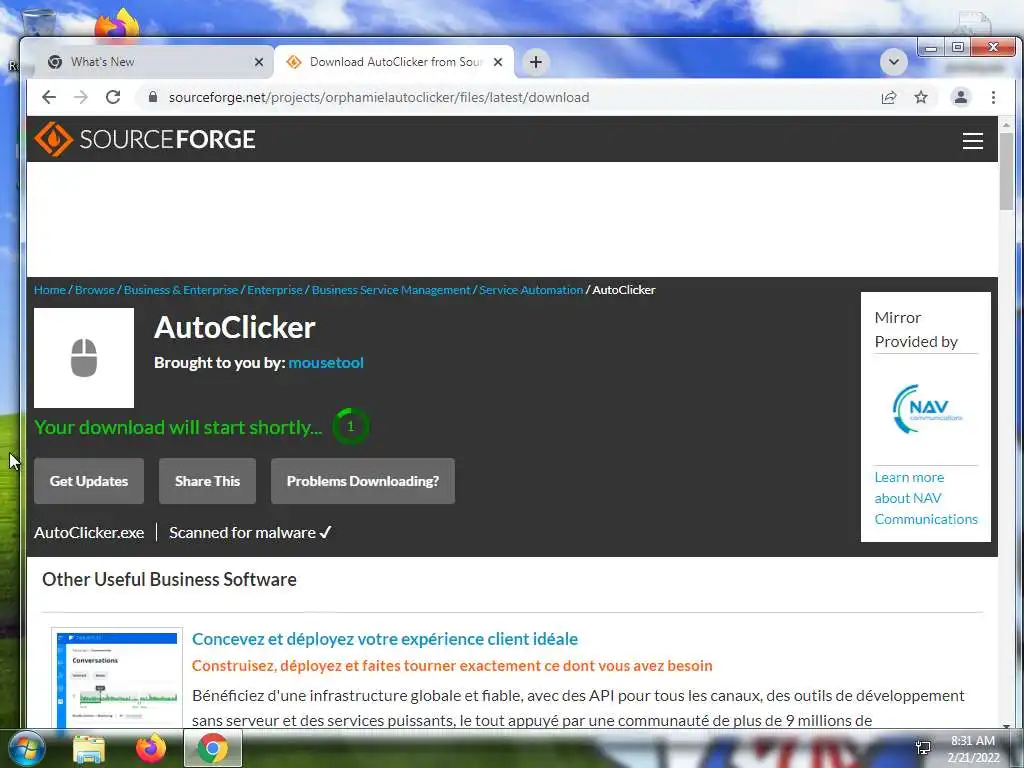
Task: Open a new tab with the plus button
Action: (x=536, y=62)
